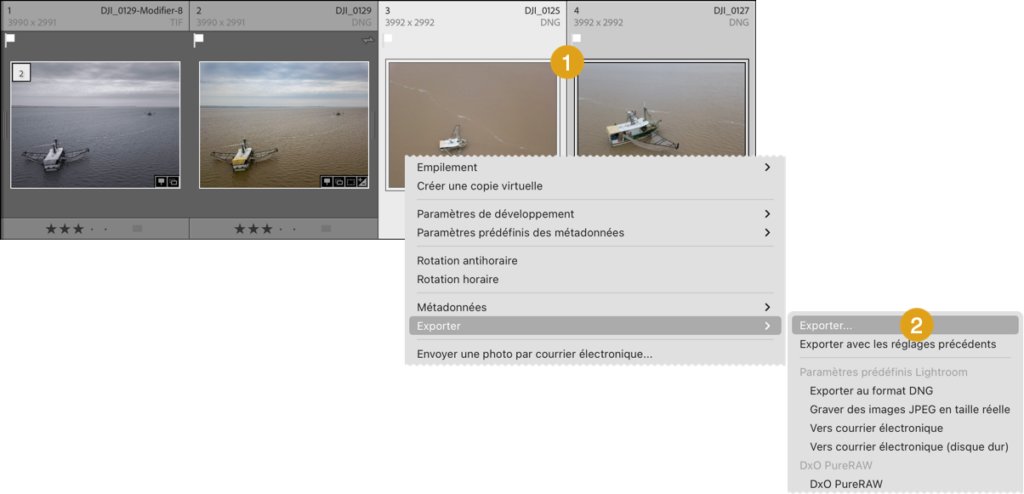The image size is (1024, 494).
Task: Select the DJI_0129-Modifier-8 thumbnail
Action: 95,125
